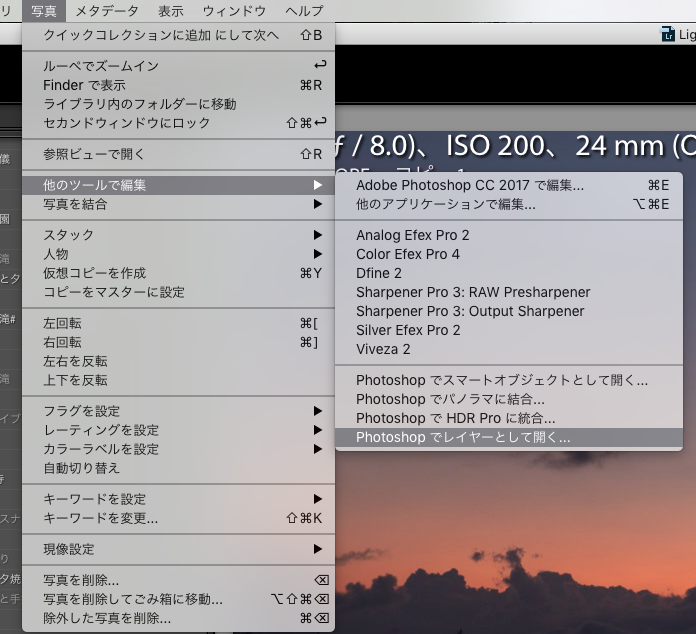Open Silver Efex Pro 2
The width and height of the screenshot is (696, 634).
[509, 330]
